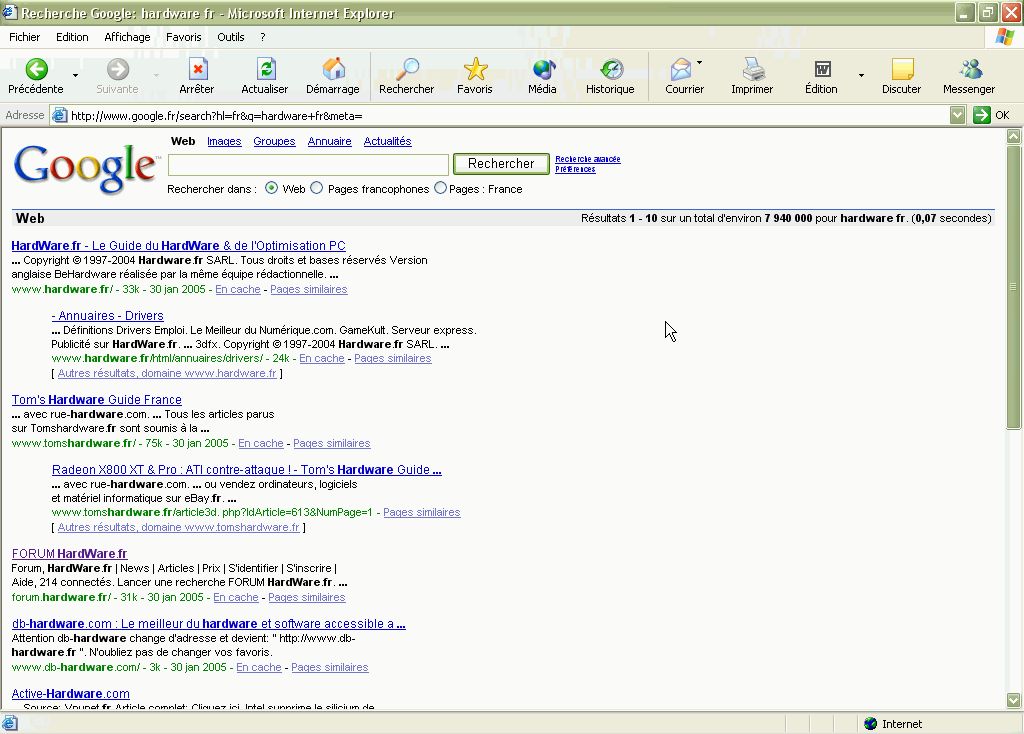Click the scrollbar down arrow
The width and height of the screenshot is (1024, 734).
1014,700
